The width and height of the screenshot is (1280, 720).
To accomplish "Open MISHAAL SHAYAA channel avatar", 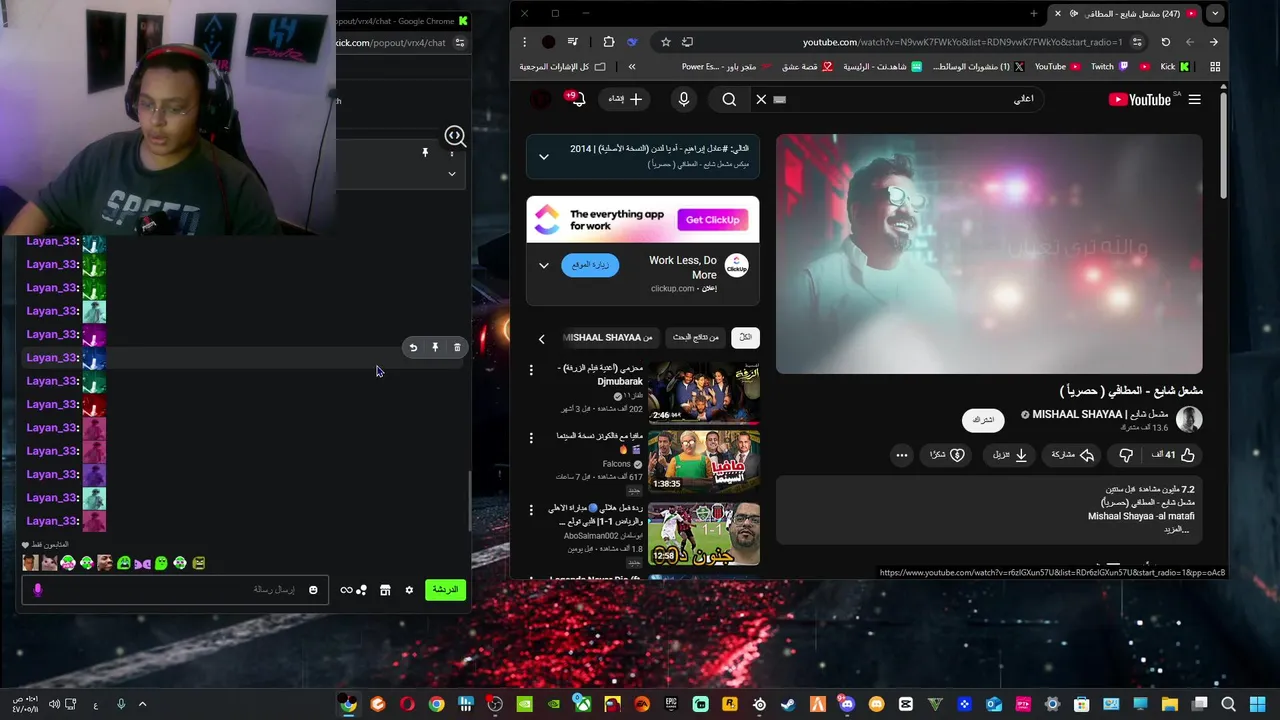I will click(x=1189, y=420).
